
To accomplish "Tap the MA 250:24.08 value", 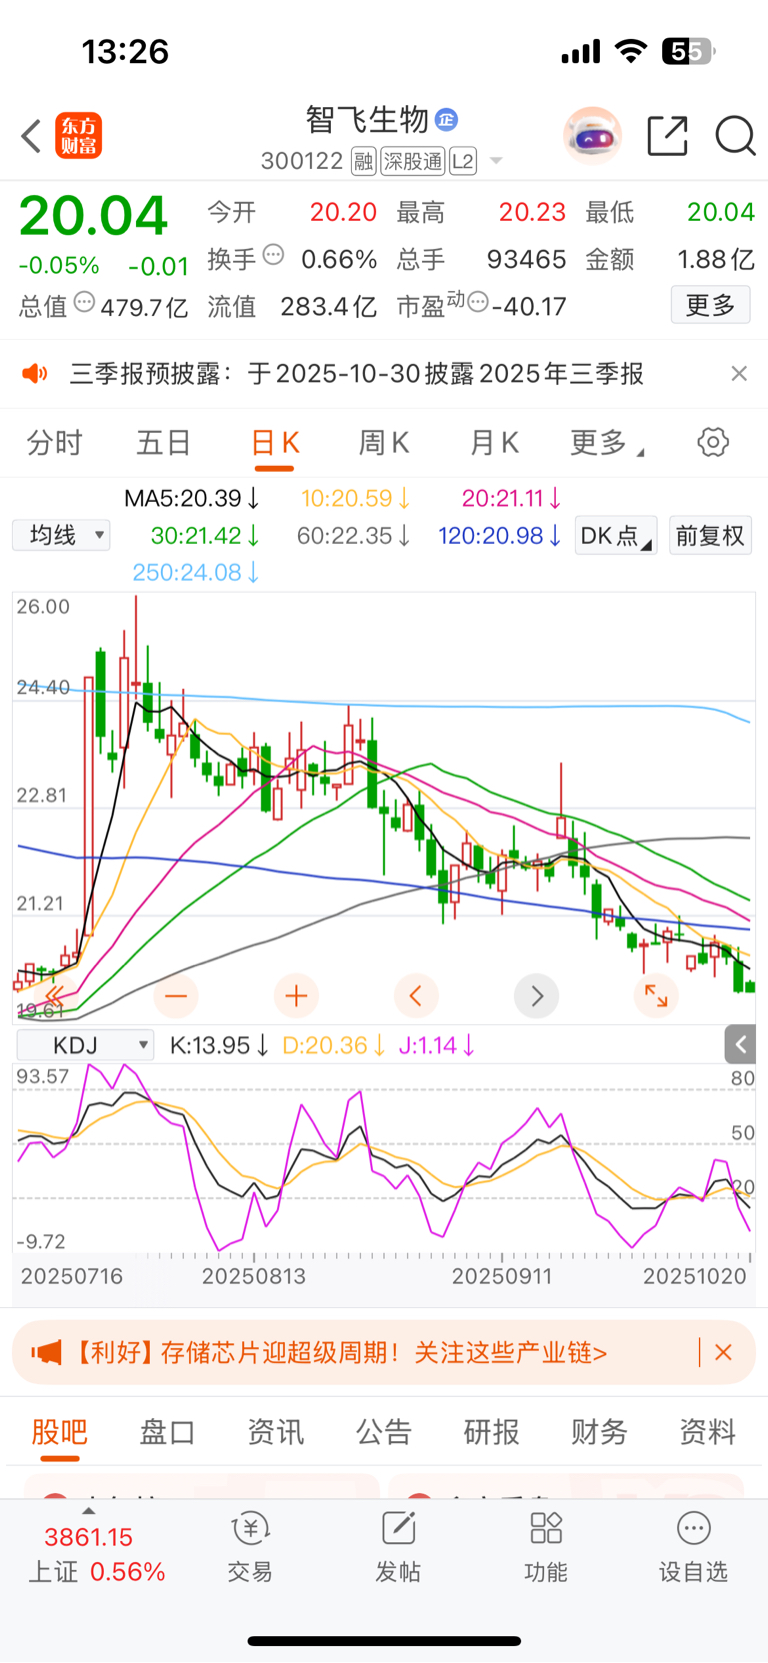I will pos(196,572).
